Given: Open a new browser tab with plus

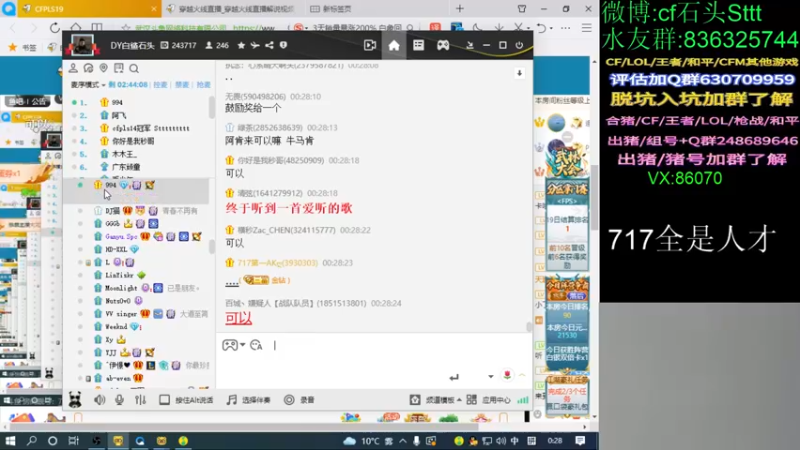Looking at the screenshot, I should [x=460, y=9].
